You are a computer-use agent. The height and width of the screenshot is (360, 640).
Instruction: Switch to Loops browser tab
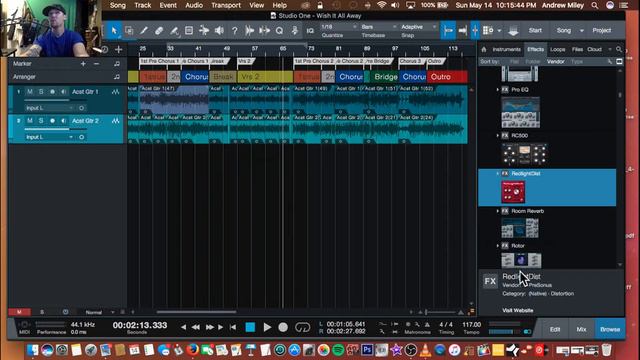(x=558, y=49)
